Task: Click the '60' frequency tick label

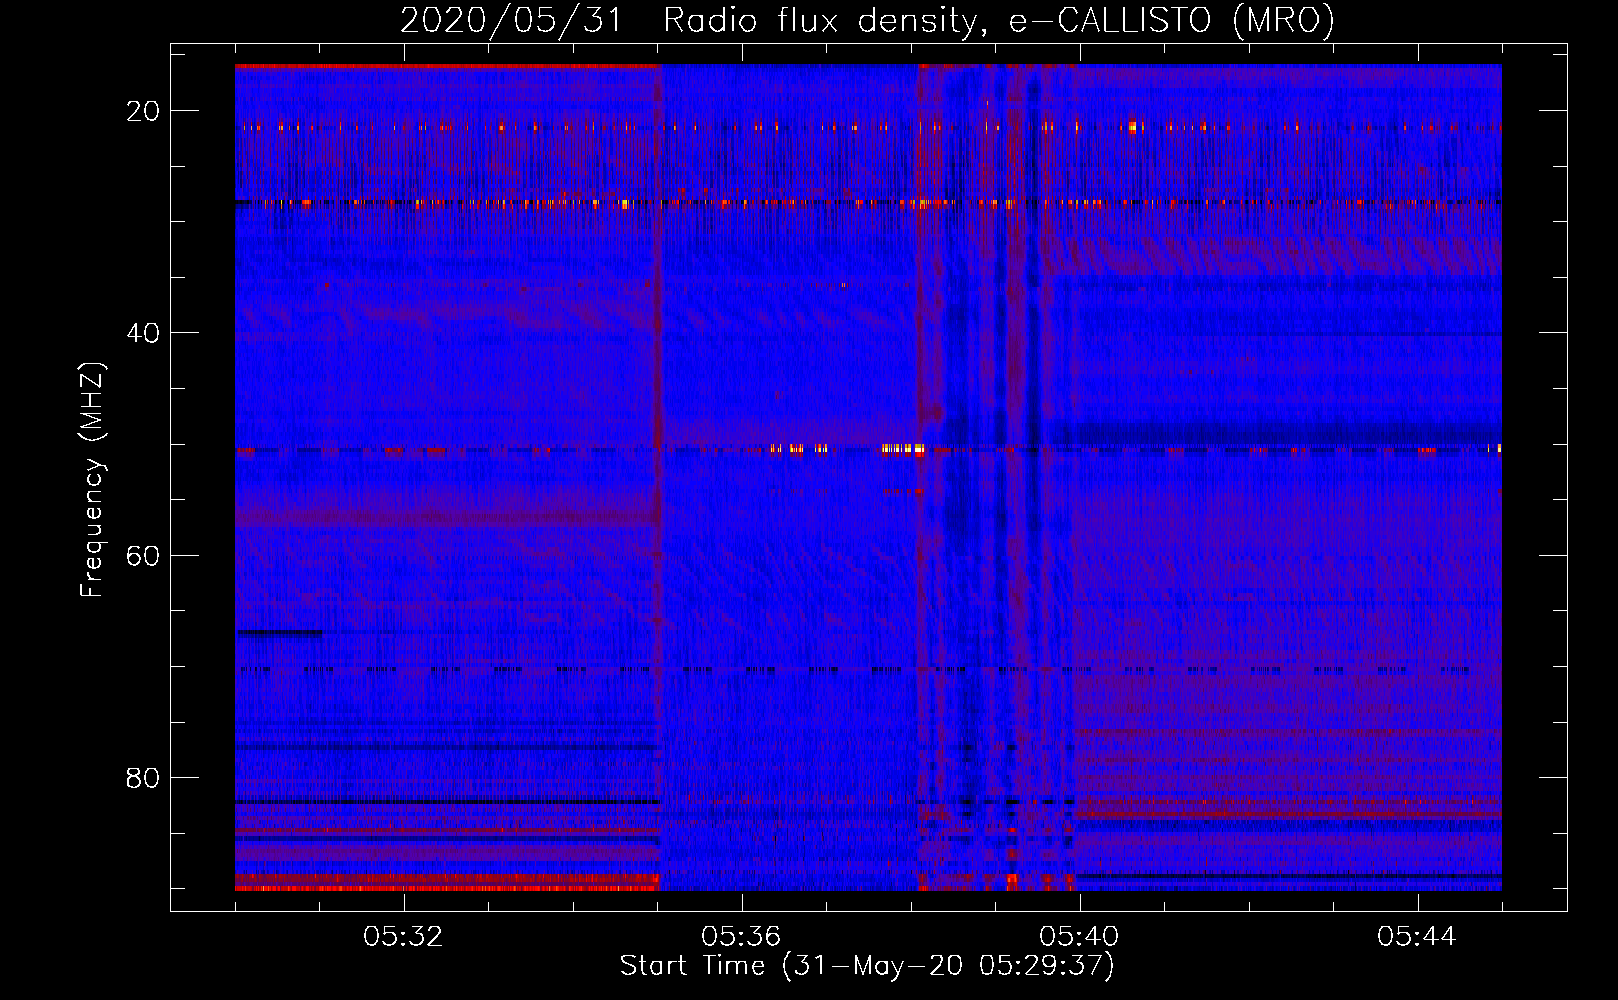Action: pyautogui.click(x=143, y=555)
